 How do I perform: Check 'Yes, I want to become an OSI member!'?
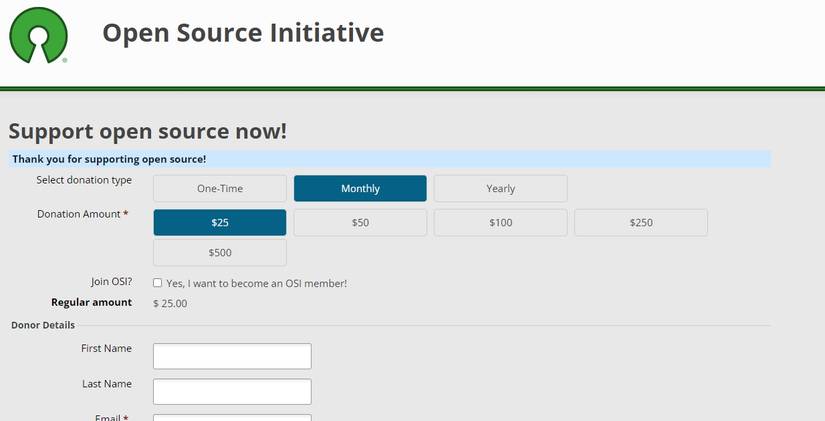[157, 283]
